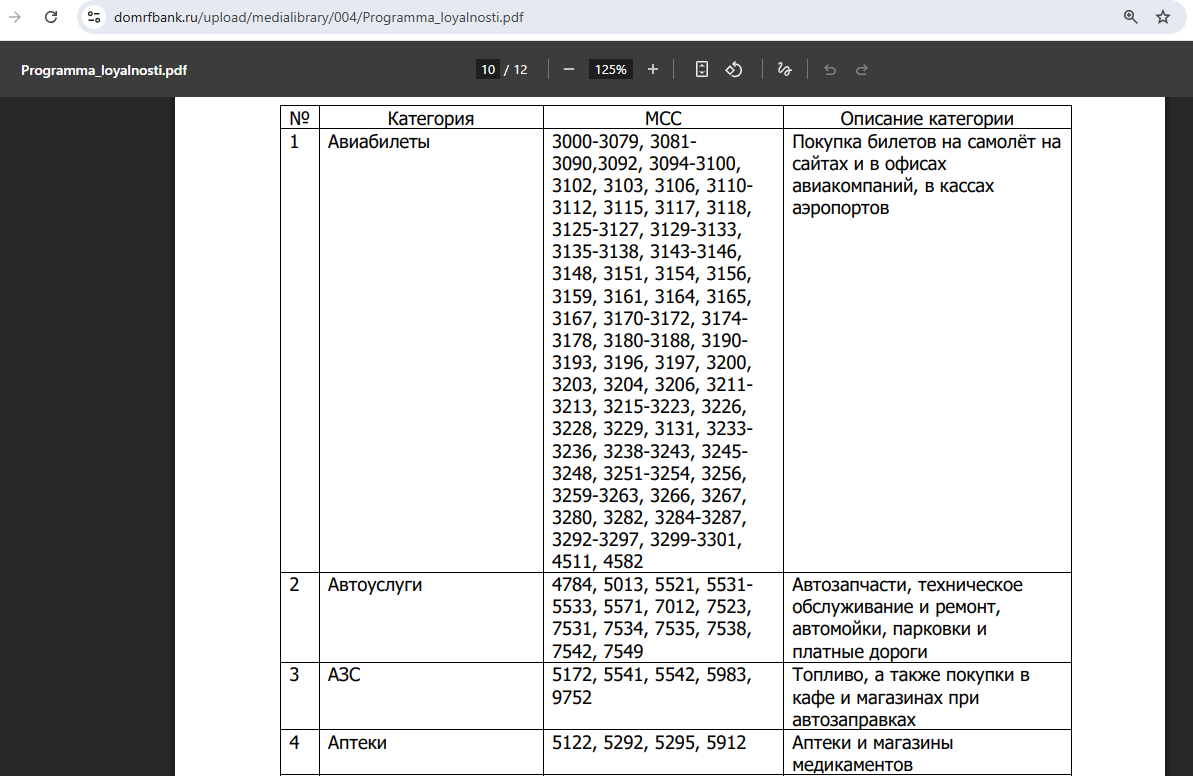
Task: Rotate the PDF counterclockwise
Action: 734,69
